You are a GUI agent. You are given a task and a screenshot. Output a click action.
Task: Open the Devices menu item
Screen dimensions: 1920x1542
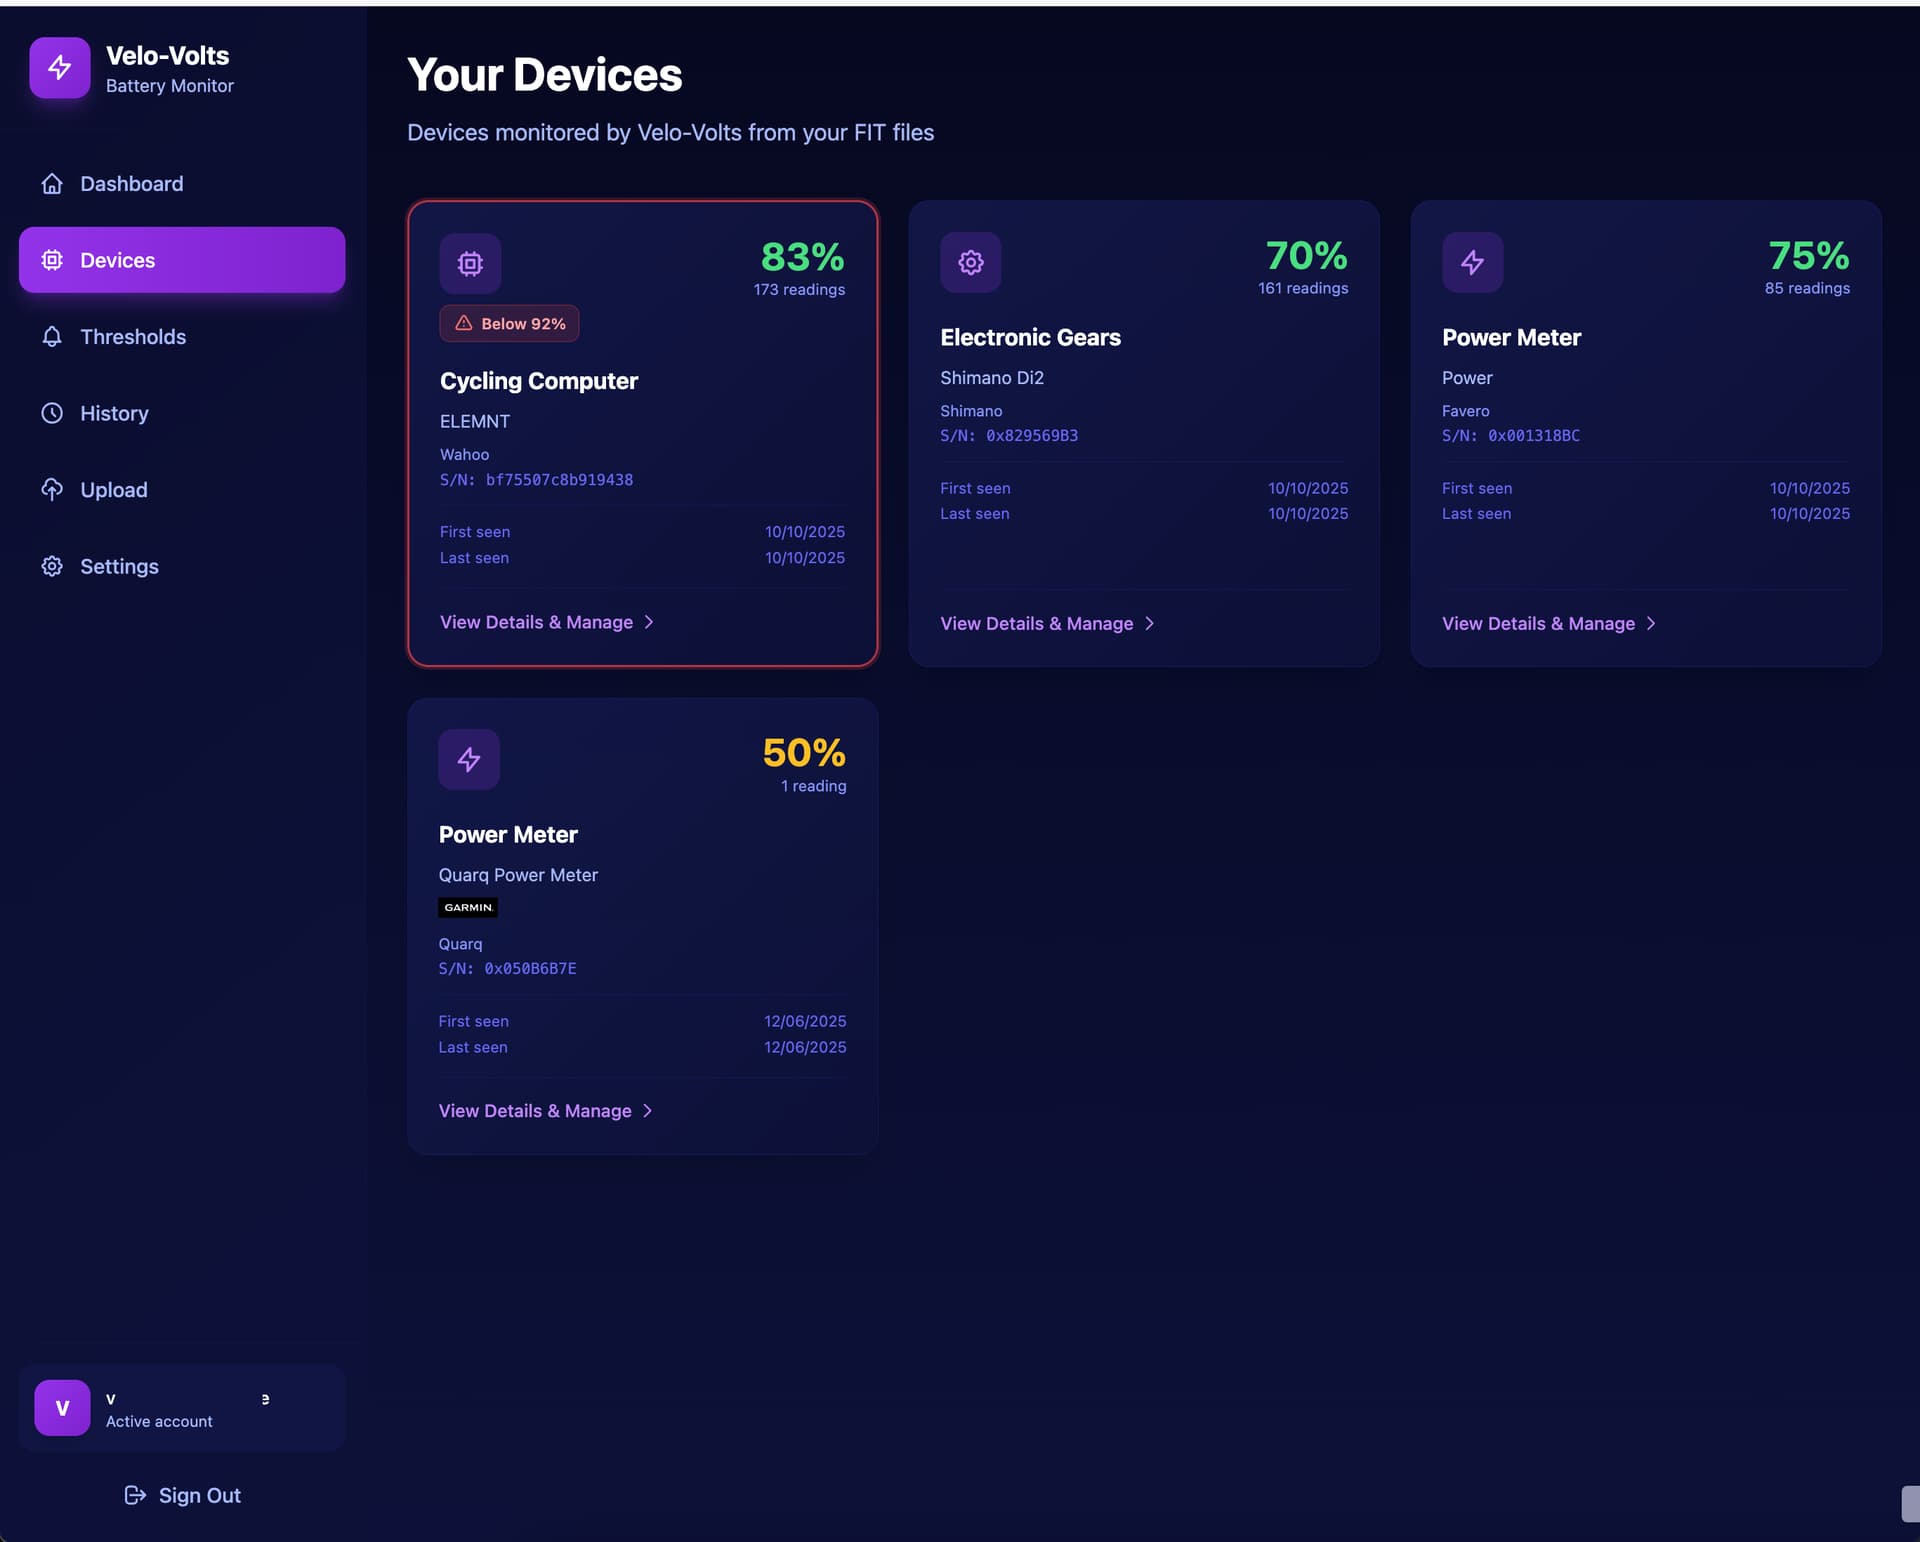click(x=182, y=260)
